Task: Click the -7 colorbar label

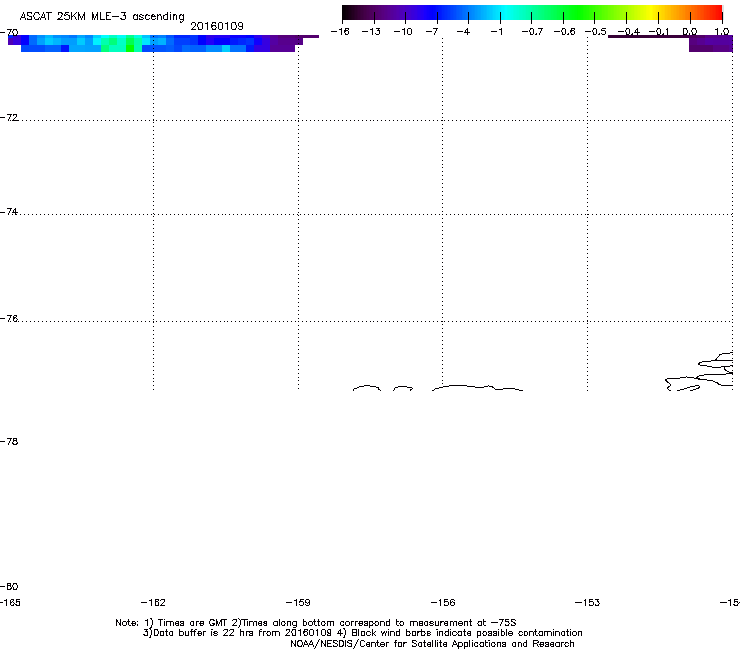Action: point(432,32)
